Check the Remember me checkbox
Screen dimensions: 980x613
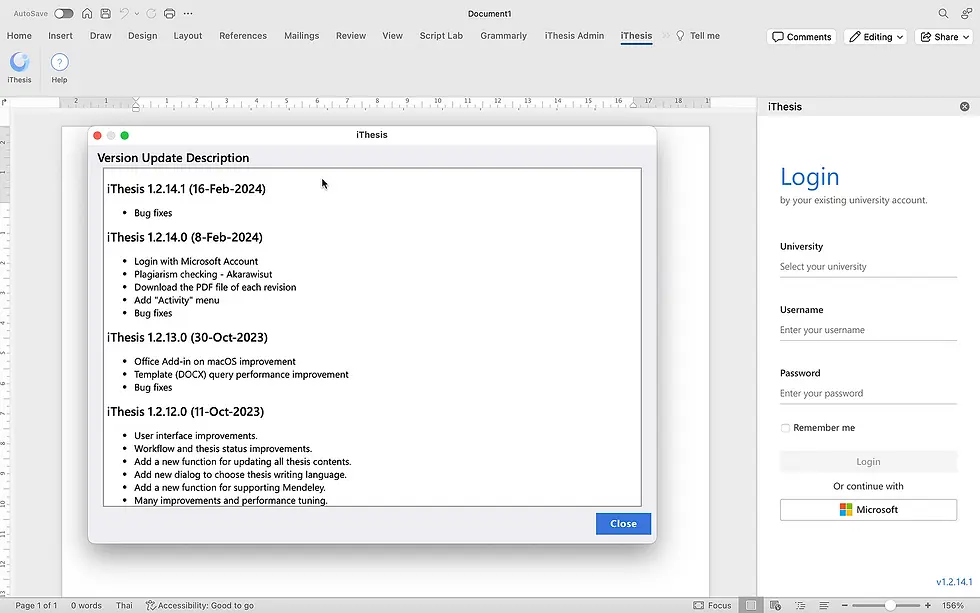pos(785,428)
